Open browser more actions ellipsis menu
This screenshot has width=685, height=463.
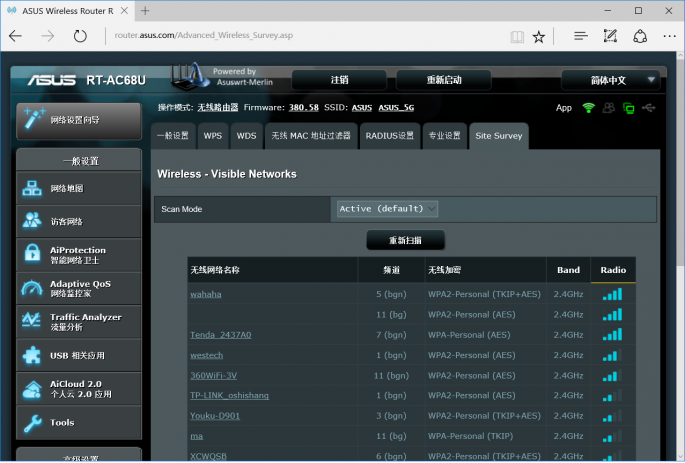[669, 36]
